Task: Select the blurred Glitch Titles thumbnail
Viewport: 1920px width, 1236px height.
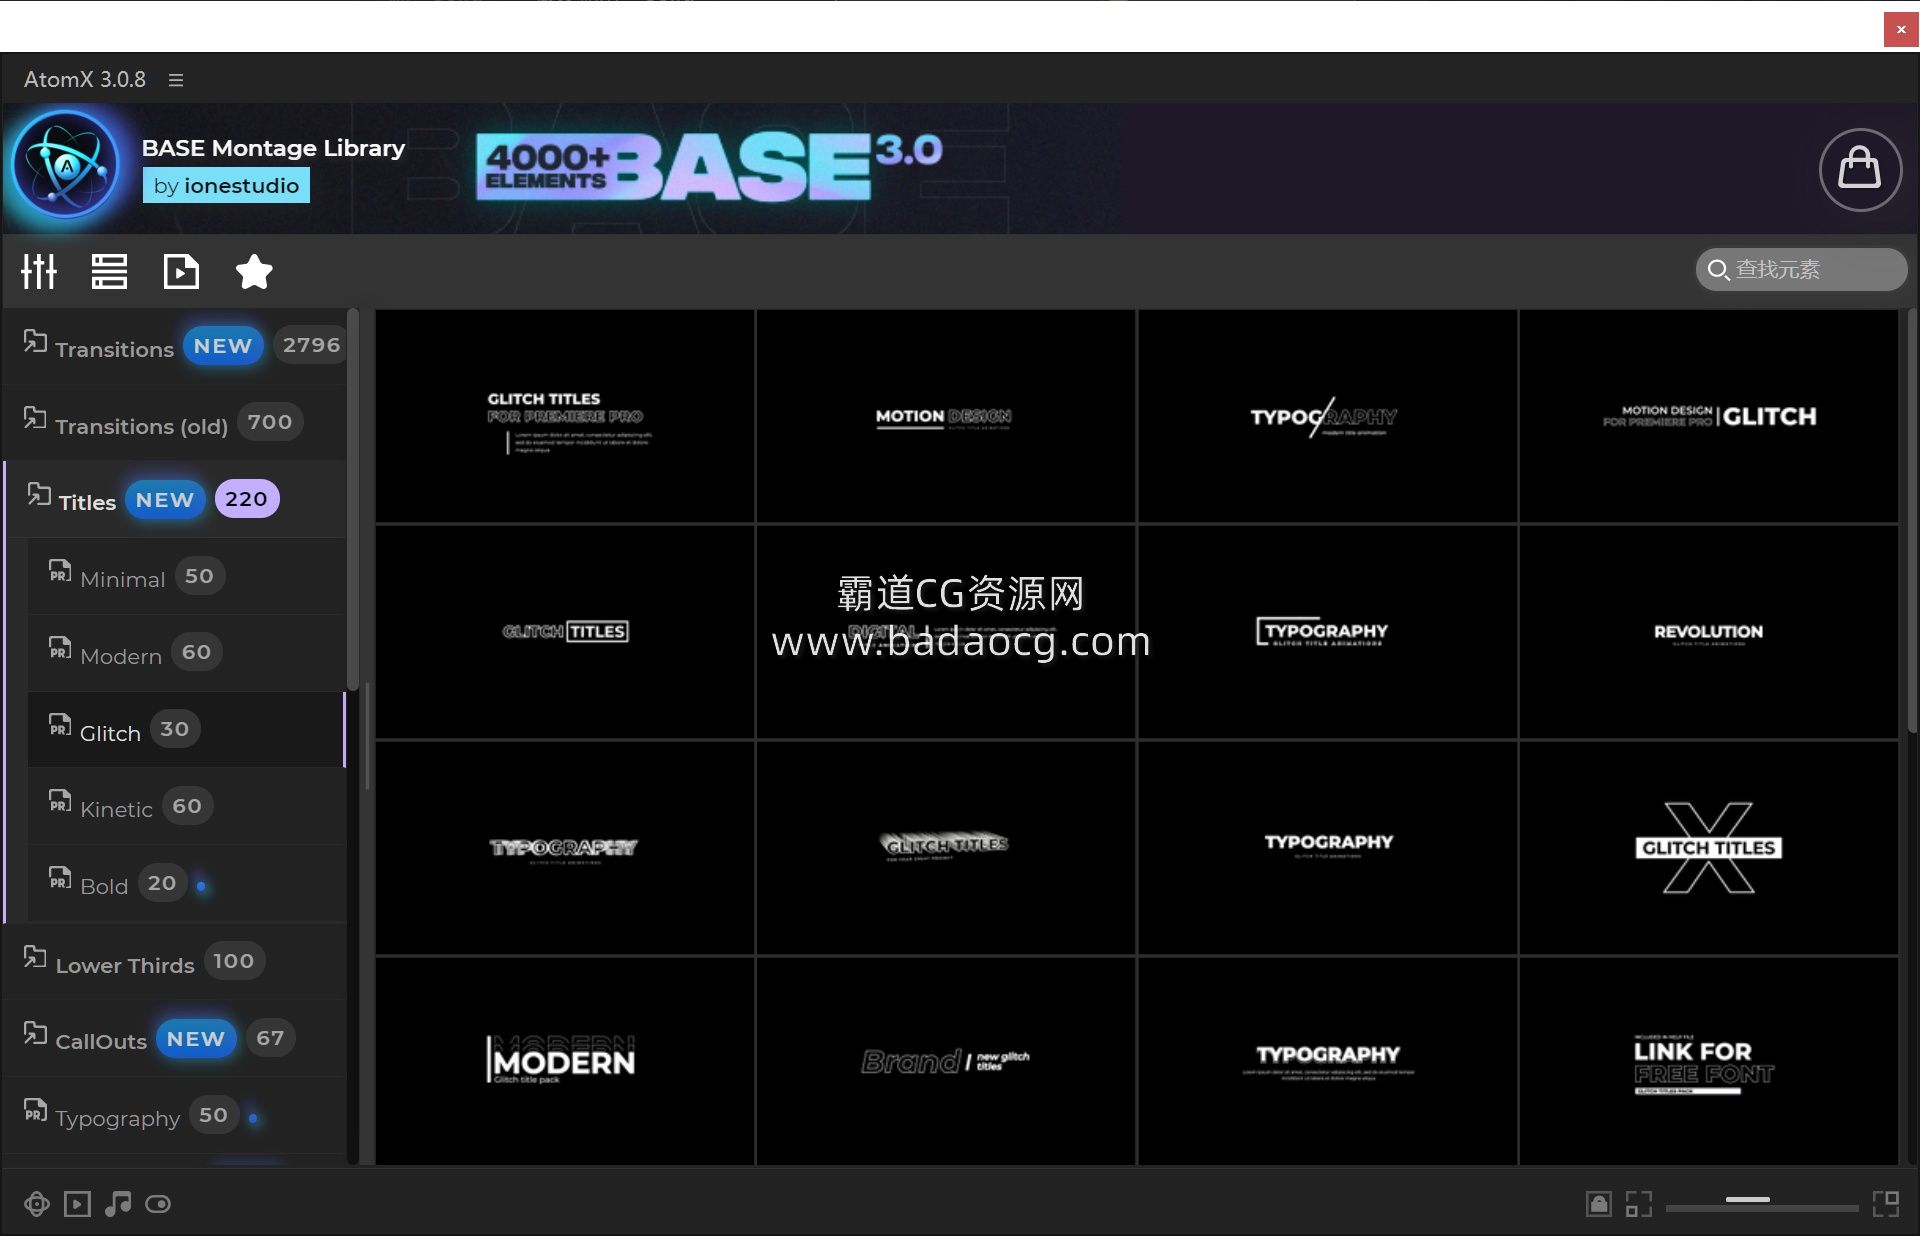Action: 946,848
